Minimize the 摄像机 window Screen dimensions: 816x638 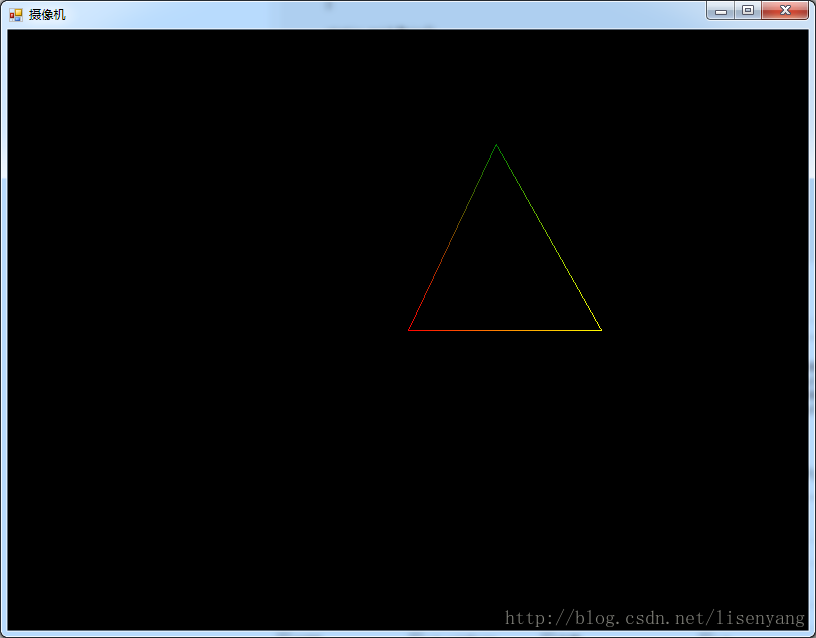click(x=721, y=10)
